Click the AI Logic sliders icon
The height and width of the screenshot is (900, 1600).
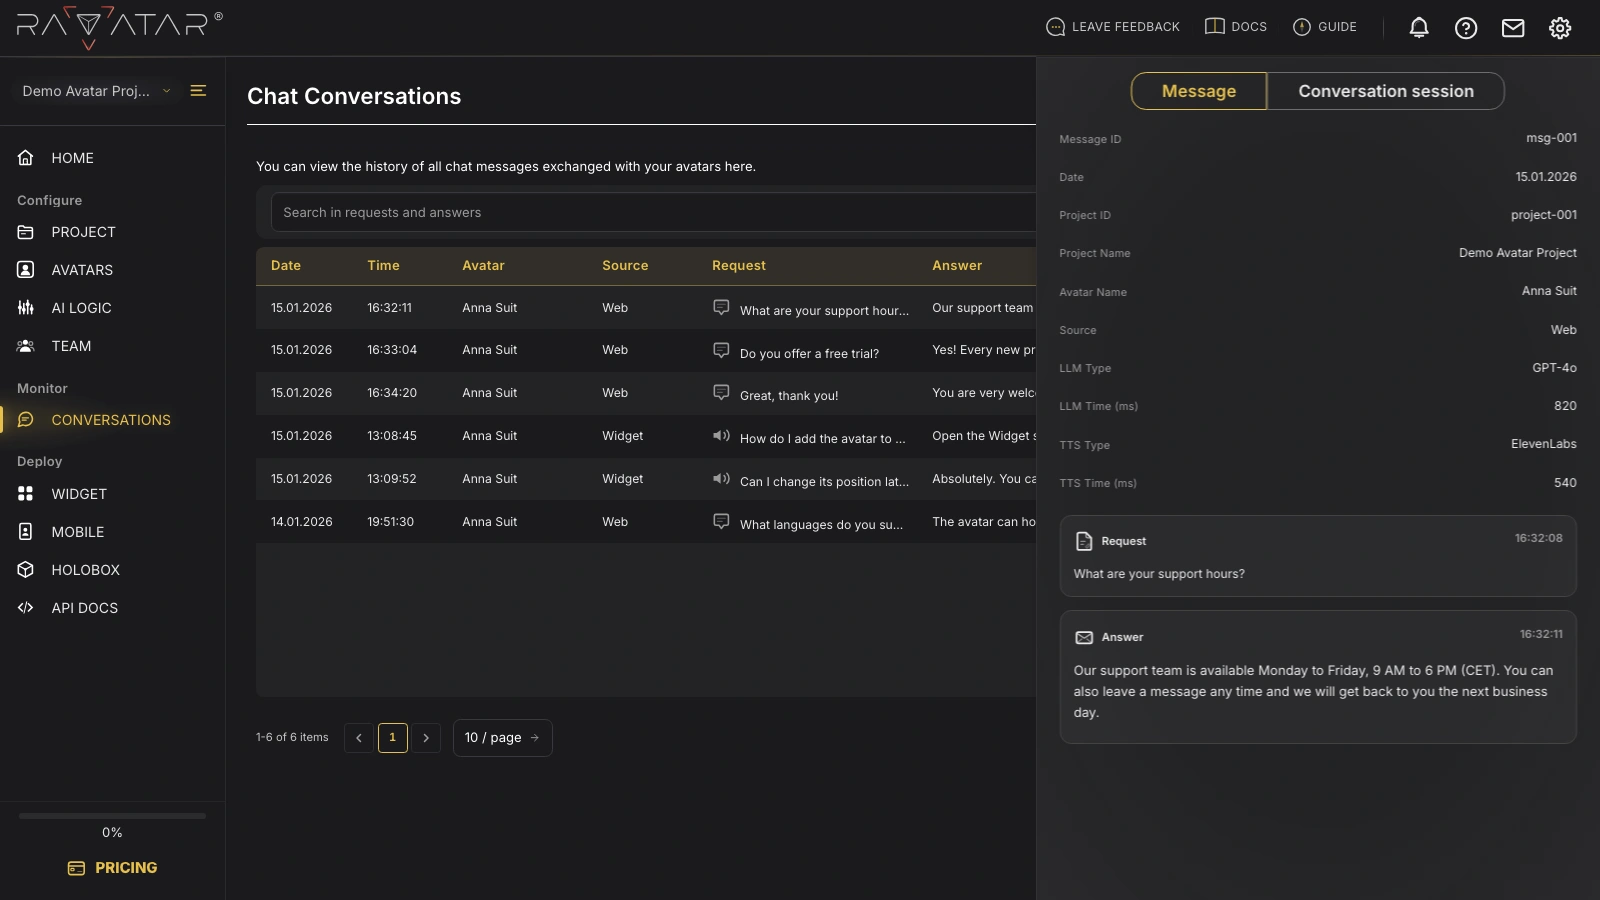(x=26, y=308)
